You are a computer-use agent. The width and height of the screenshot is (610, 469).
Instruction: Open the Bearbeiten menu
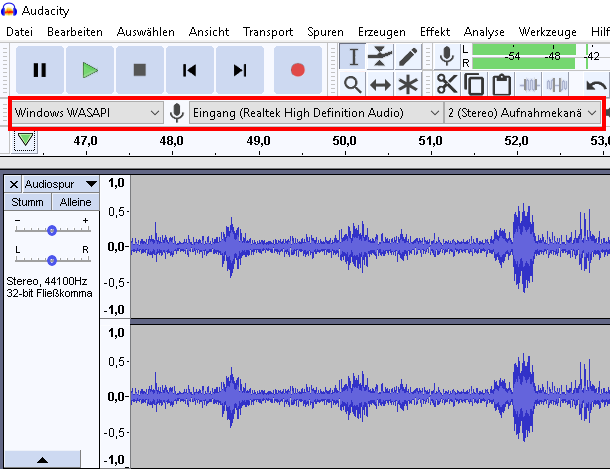click(x=75, y=32)
